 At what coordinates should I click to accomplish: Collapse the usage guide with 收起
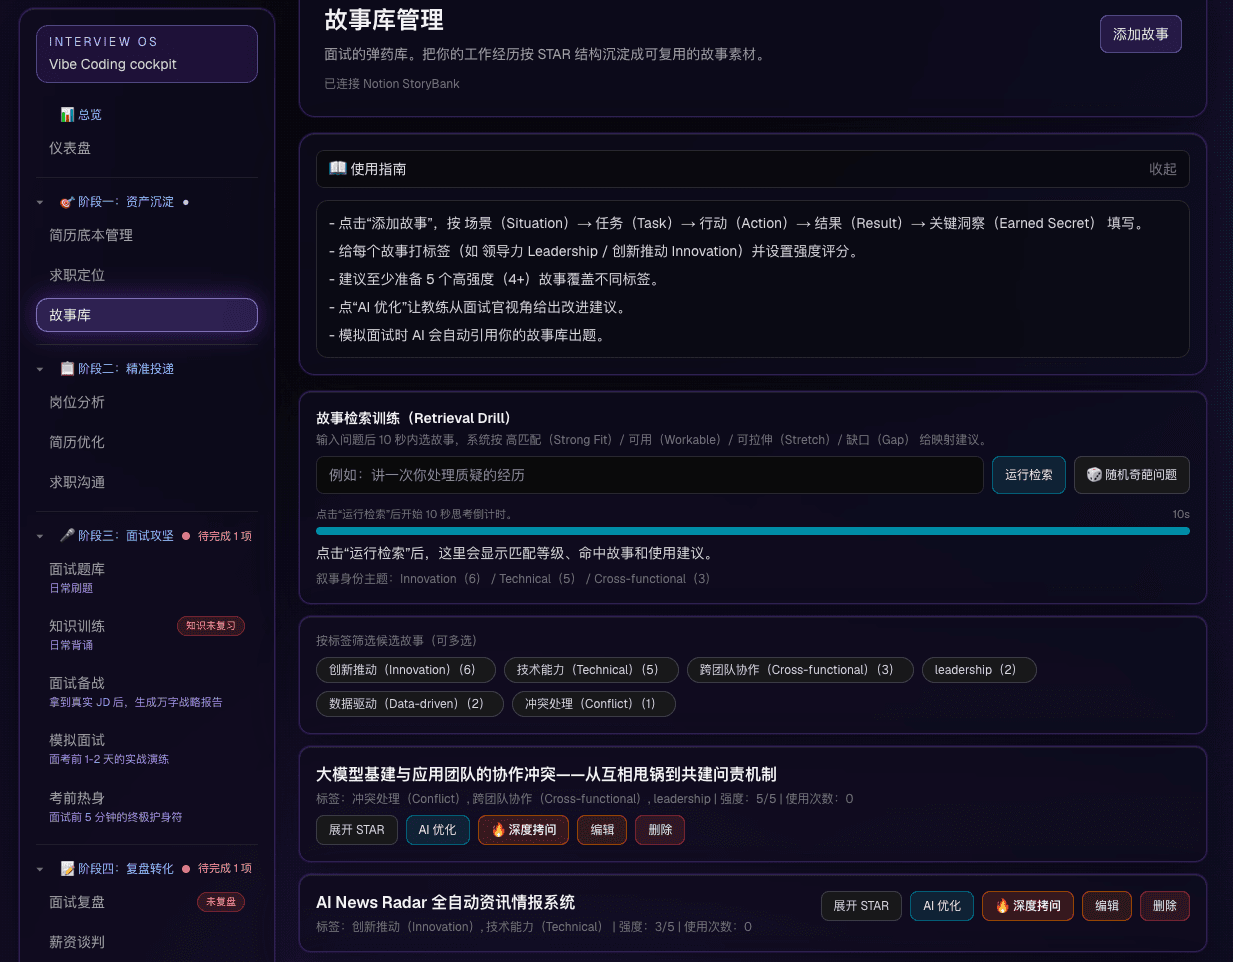(1162, 169)
